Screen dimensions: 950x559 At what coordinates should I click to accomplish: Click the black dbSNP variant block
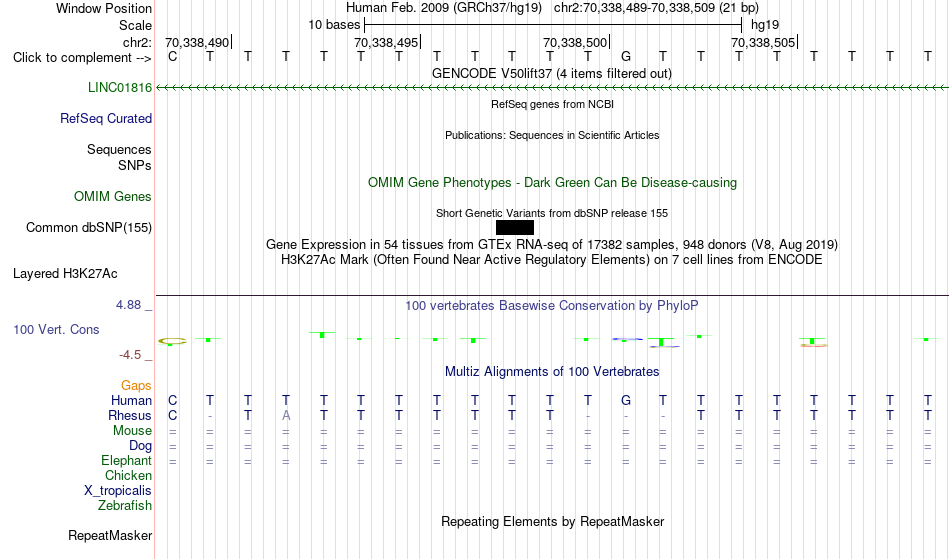(515, 227)
